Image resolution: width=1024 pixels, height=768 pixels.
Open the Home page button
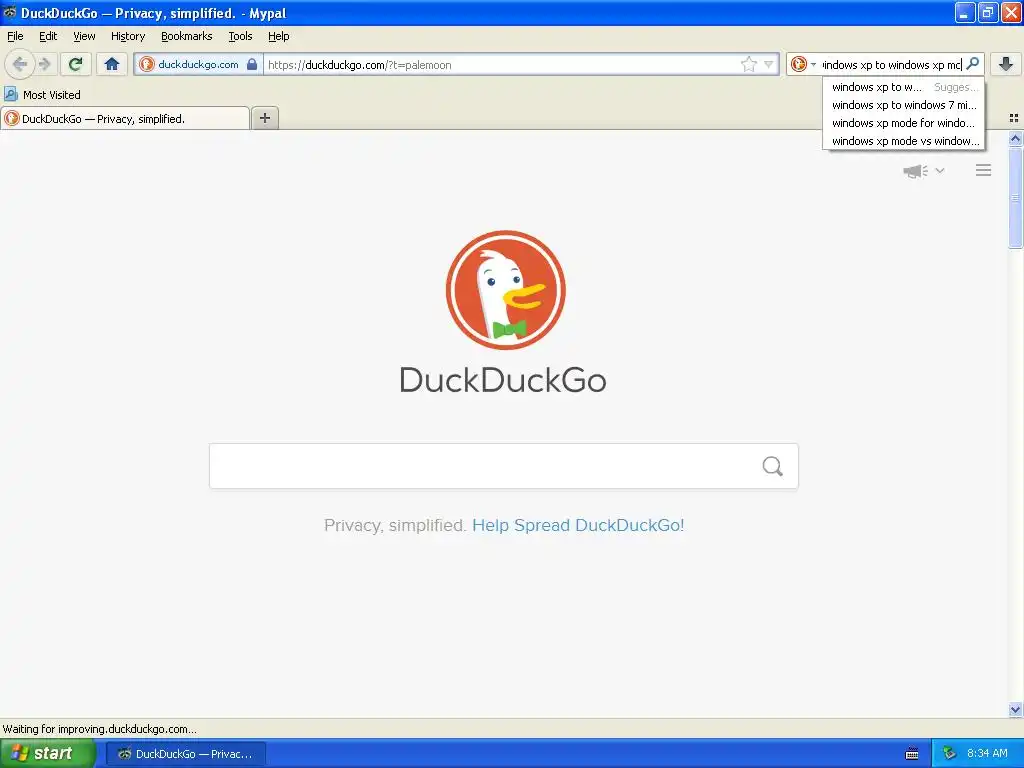coord(112,64)
